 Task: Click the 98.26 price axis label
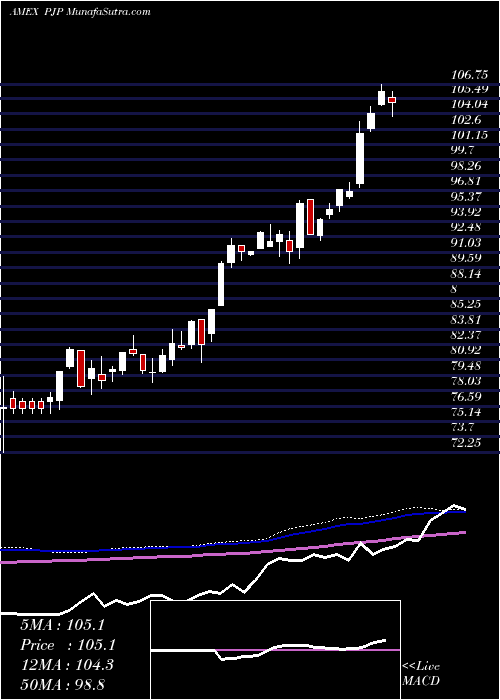[x=466, y=166]
